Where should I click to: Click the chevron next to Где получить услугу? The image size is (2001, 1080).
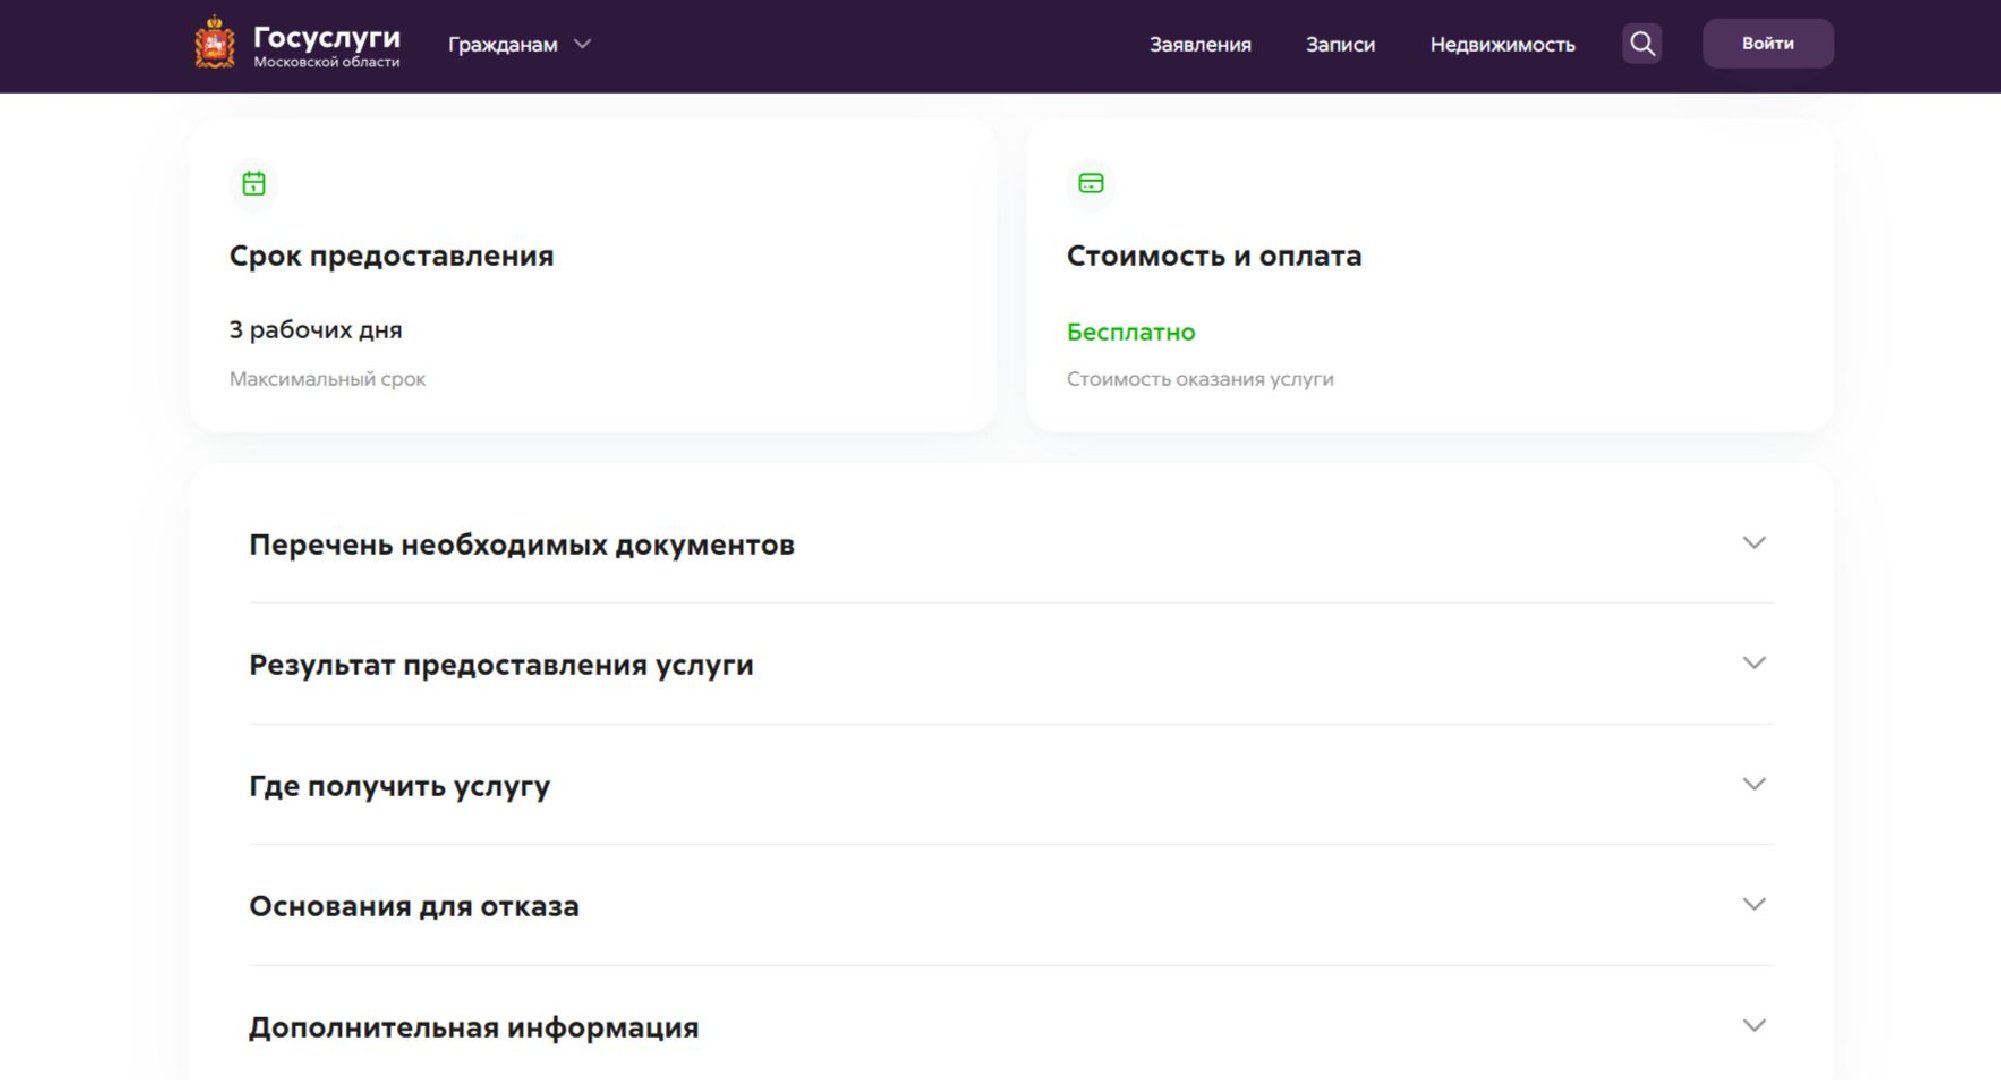pyautogui.click(x=1753, y=784)
